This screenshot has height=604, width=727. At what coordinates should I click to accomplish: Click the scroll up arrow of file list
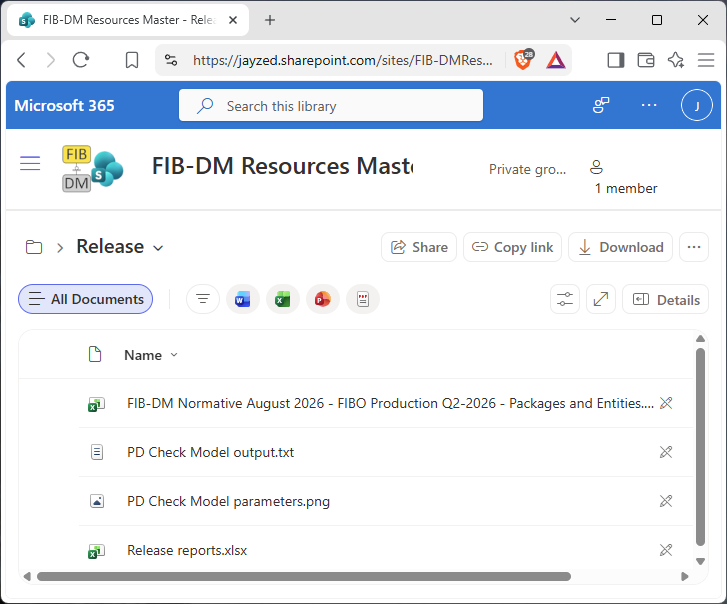[x=700, y=338]
